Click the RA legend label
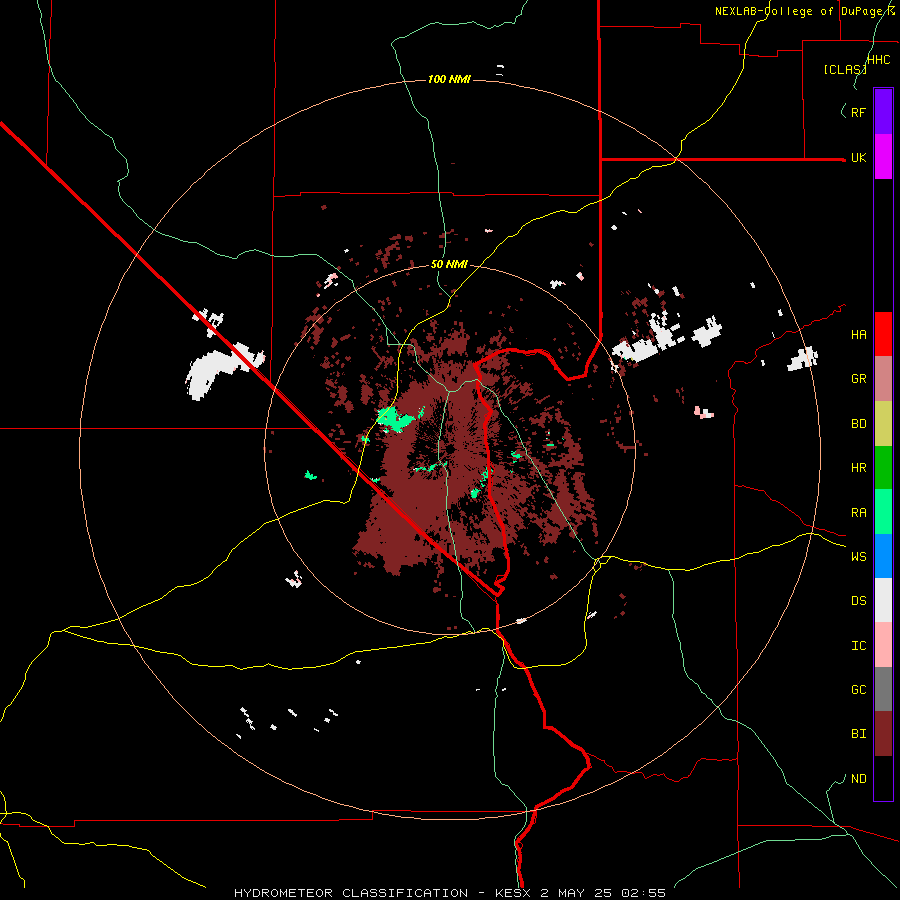Image resolution: width=900 pixels, height=900 pixels. click(x=858, y=513)
